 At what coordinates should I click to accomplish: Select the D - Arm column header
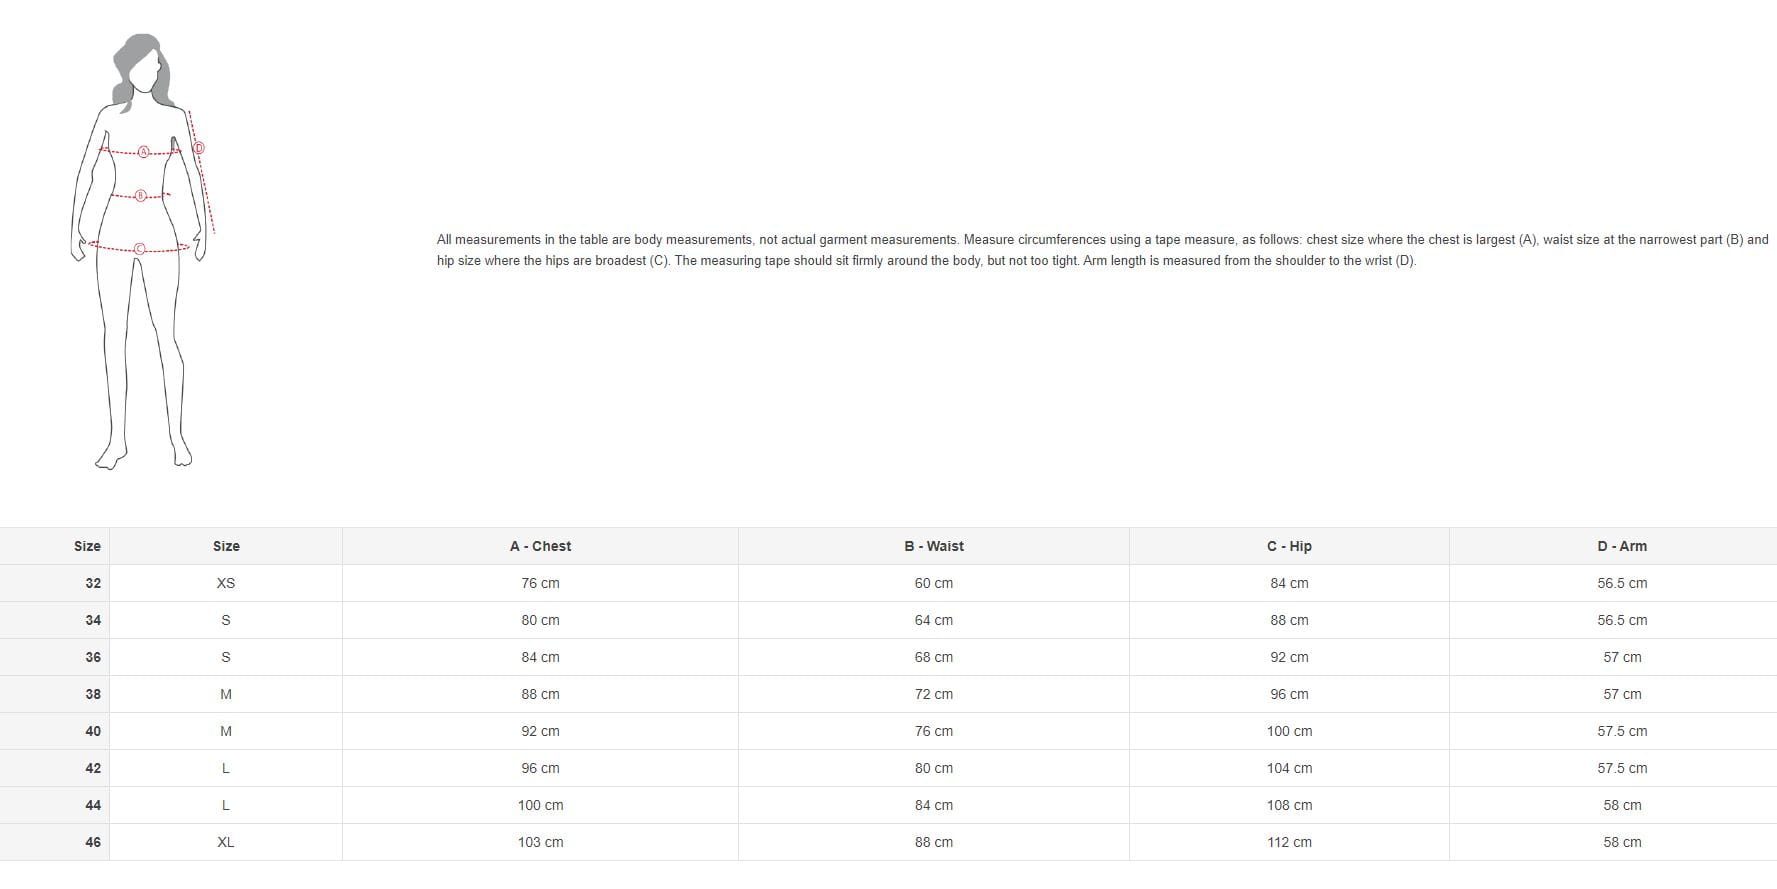1621,546
